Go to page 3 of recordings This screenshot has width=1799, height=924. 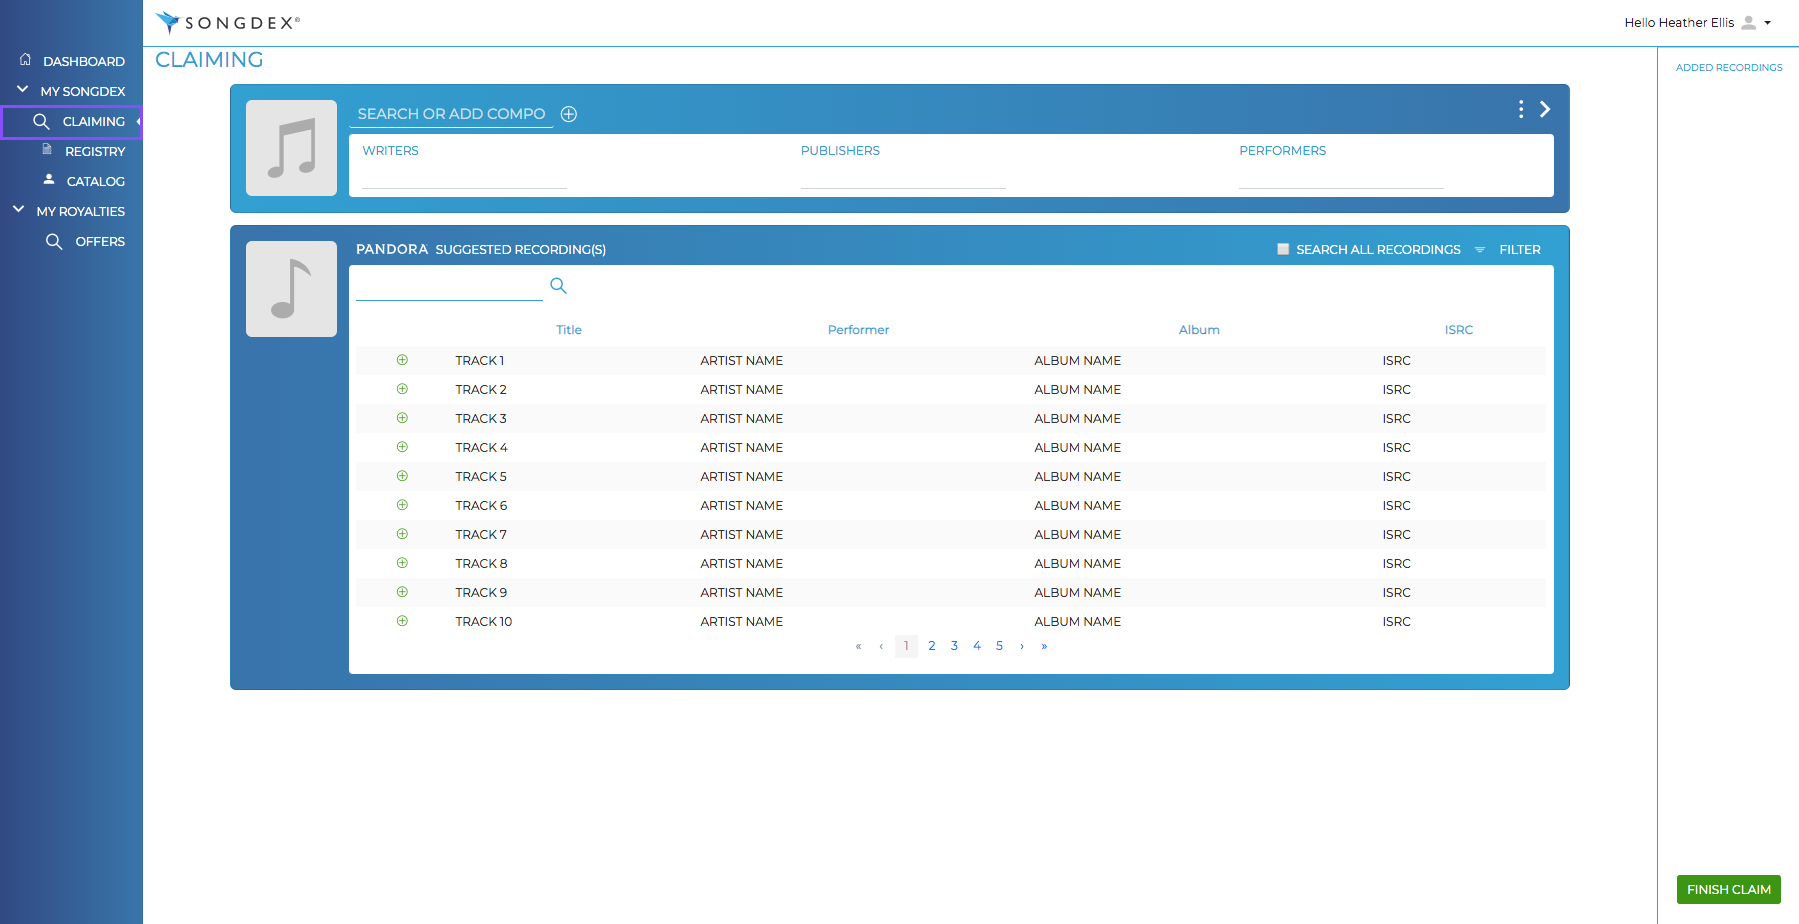tap(954, 646)
